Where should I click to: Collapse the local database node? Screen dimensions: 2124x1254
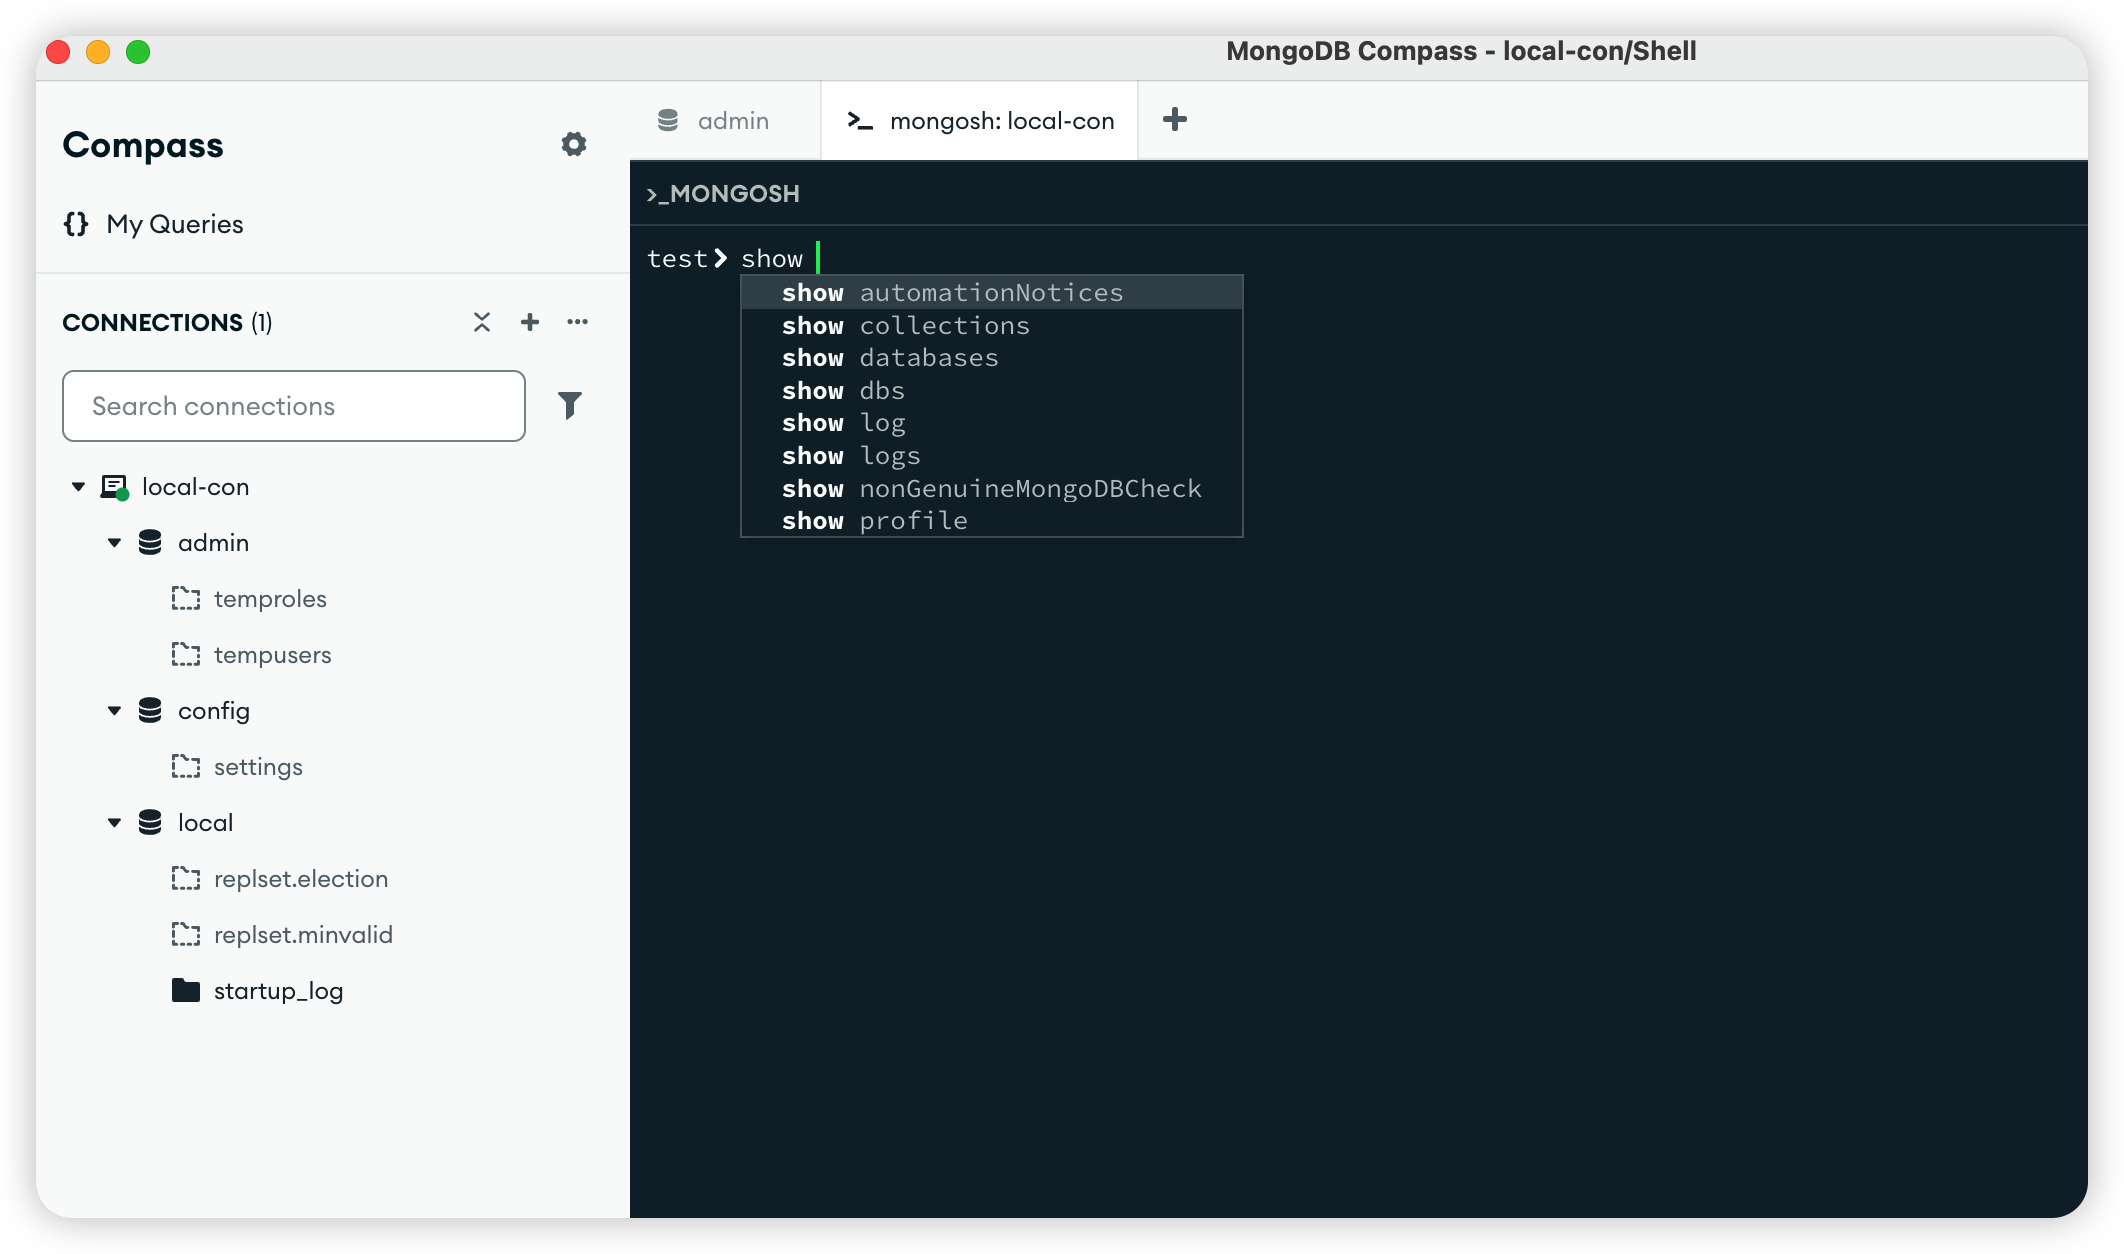(x=115, y=822)
